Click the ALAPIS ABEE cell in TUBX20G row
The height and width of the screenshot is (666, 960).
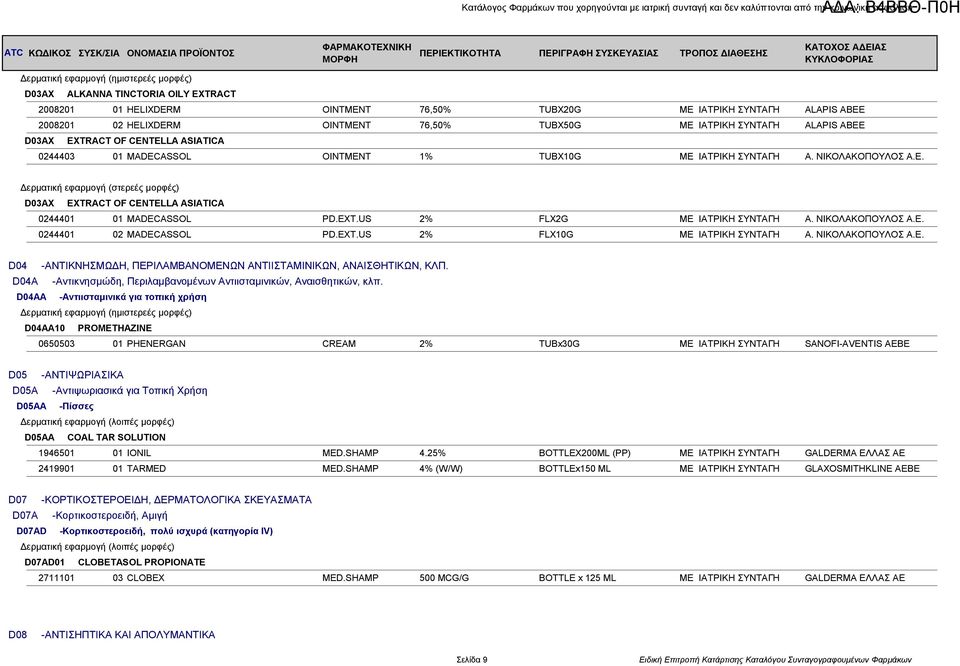[834, 110]
